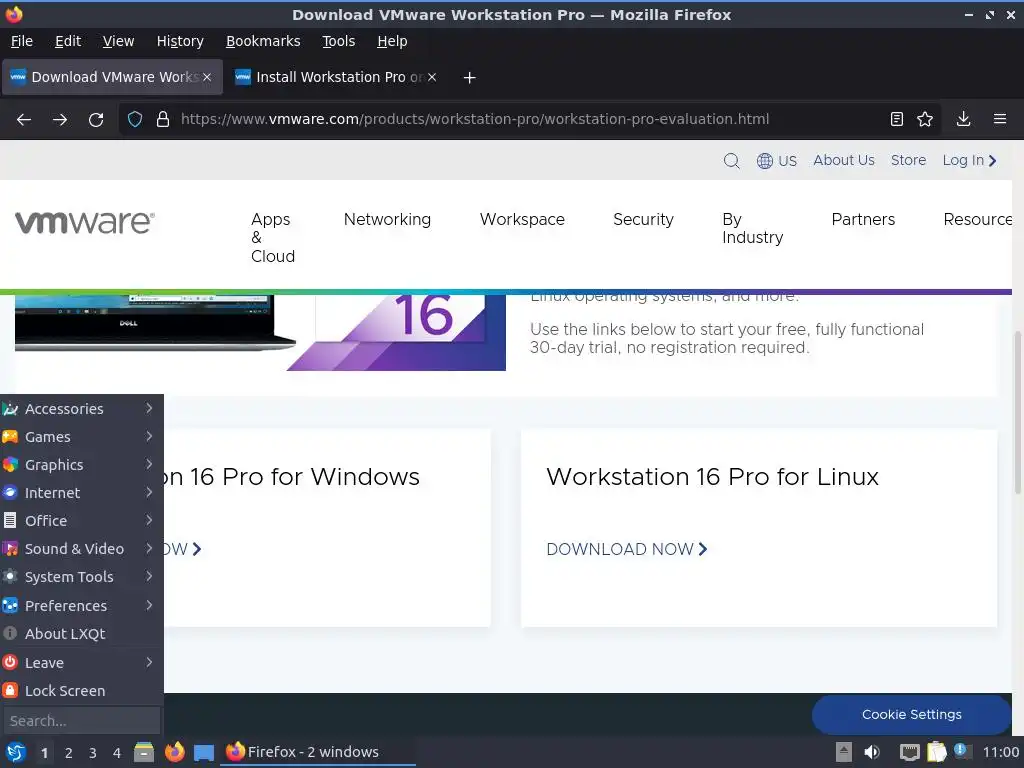
Task: Expand the Accessories submenu
Action: pos(82,409)
